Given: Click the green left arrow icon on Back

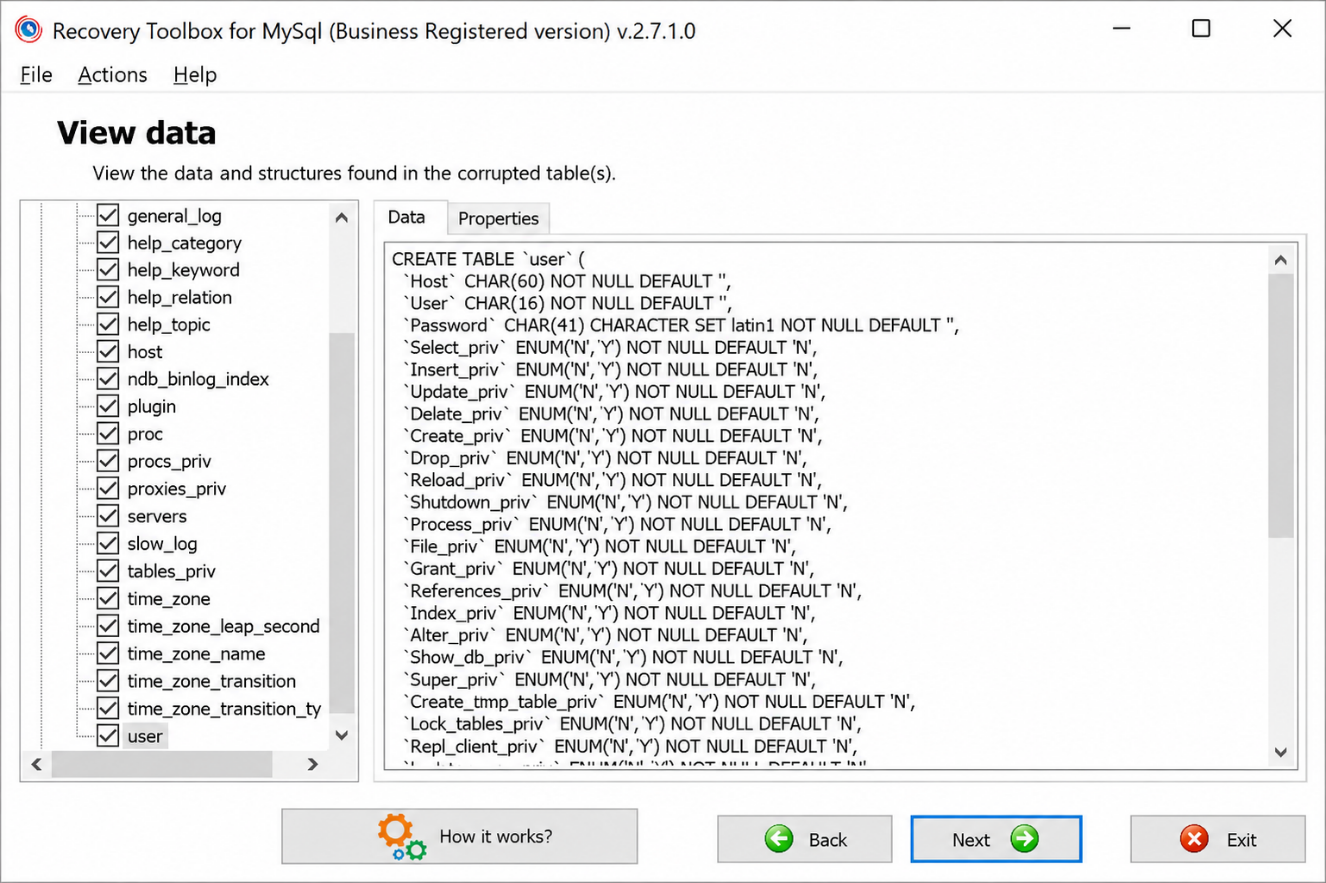Looking at the screenshot, I should 779,839.
